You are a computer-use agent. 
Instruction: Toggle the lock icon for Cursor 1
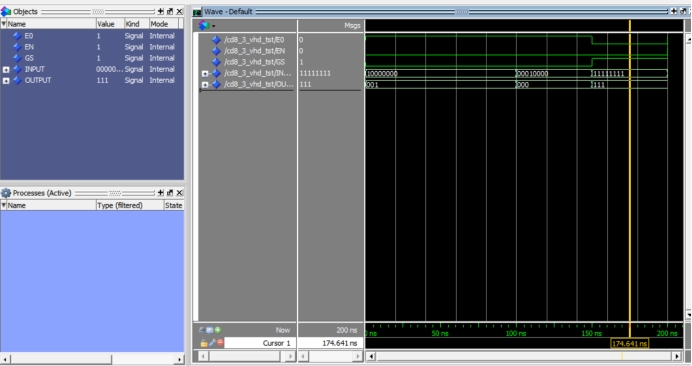[204, 343]
